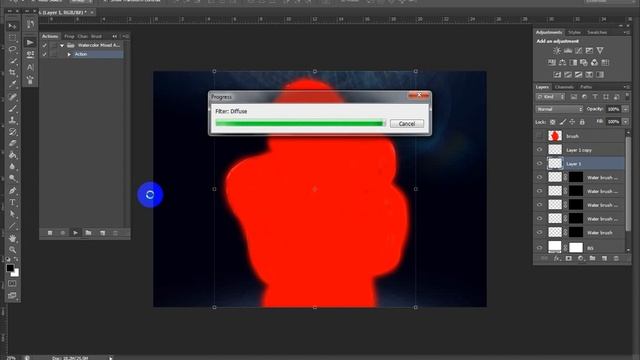This screenshot has width=640, height=360.
Task: Switch to the Styles tab
Action: coord(574,32)
